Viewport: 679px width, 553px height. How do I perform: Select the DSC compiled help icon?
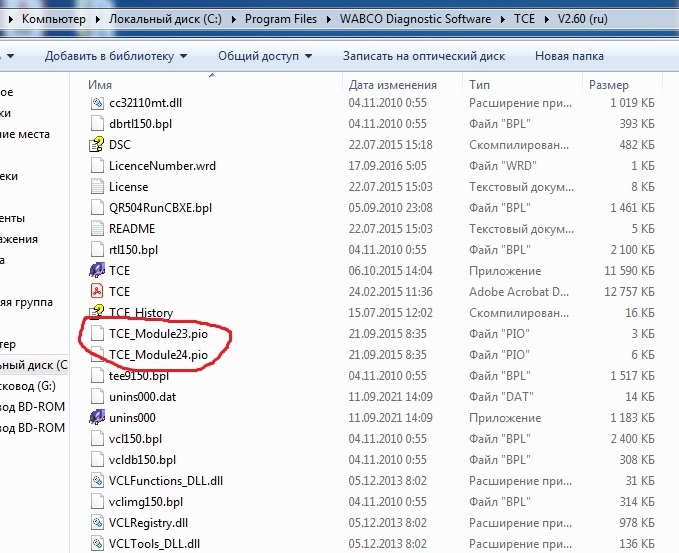click(x=97, y=145)
